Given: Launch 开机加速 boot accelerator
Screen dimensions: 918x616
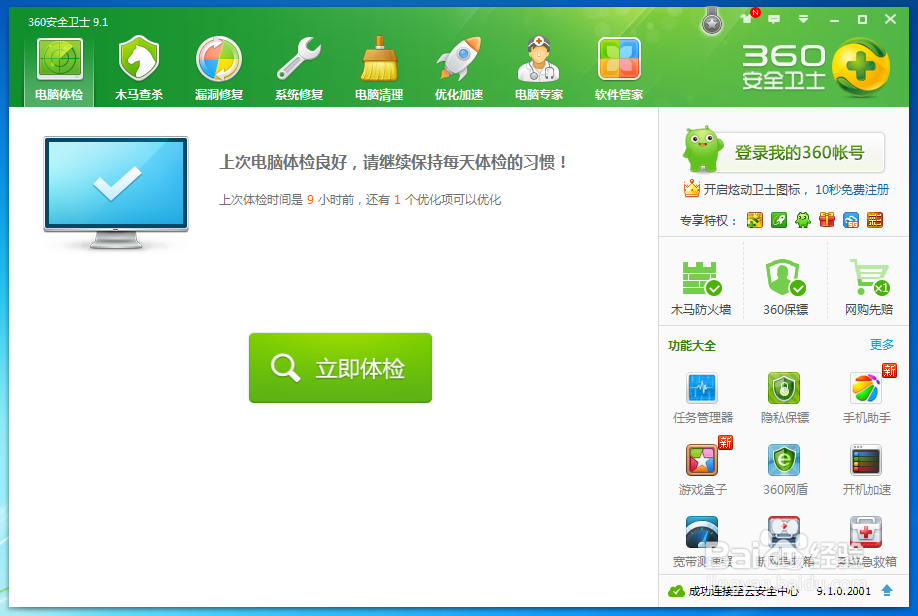Looking at the screenshot, I should pos(866,470).
